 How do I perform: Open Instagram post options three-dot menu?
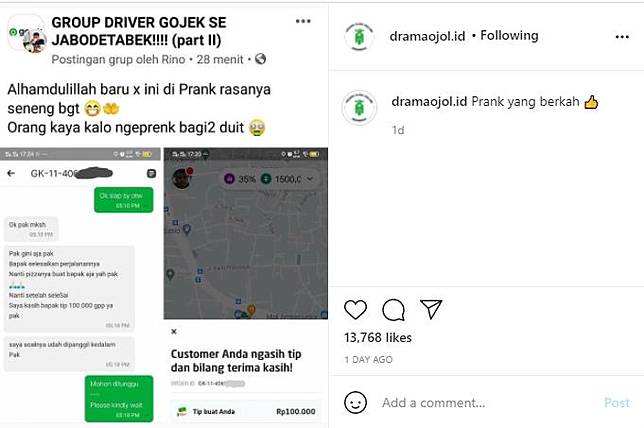[x=622, y=37]
